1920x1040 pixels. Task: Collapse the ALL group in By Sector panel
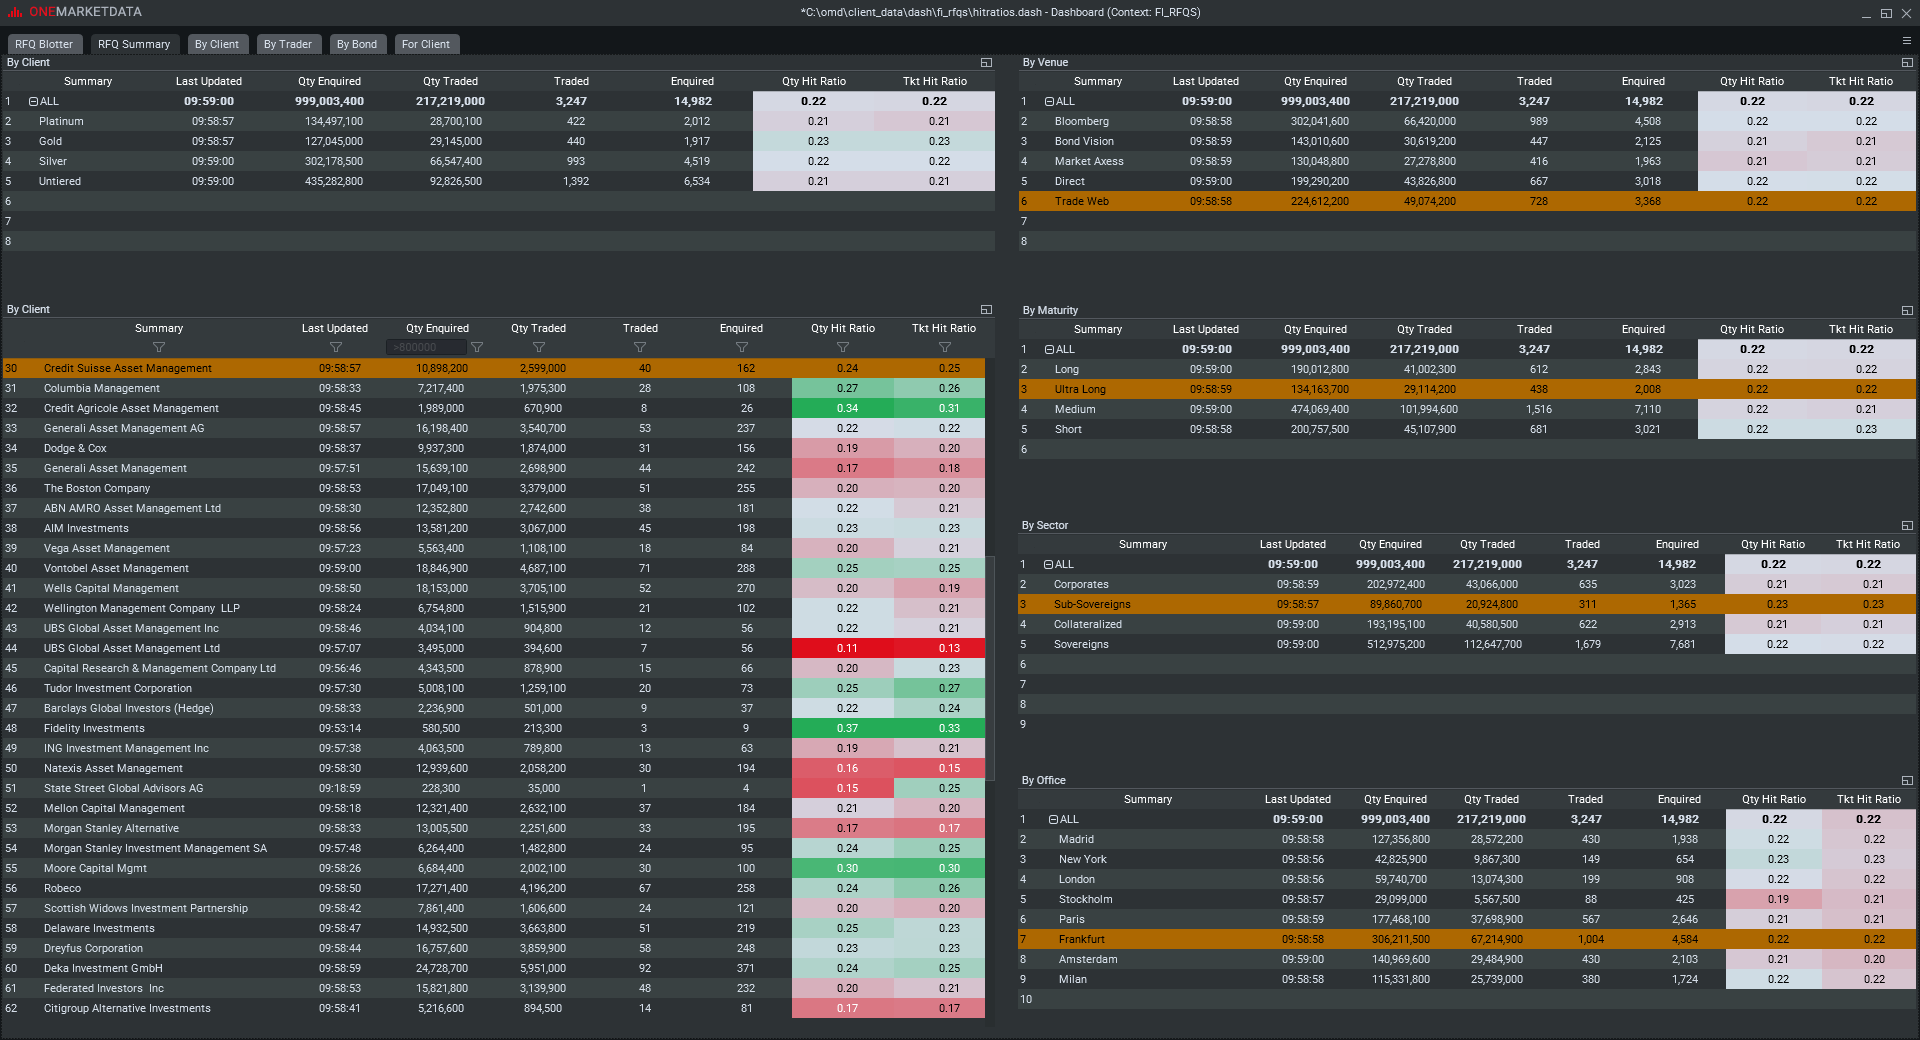pyautogui.click(x=1048, y=564)
